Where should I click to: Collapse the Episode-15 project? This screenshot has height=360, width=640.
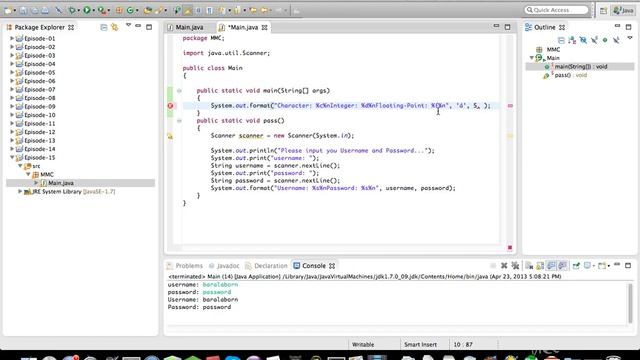[x=12, y=158]
